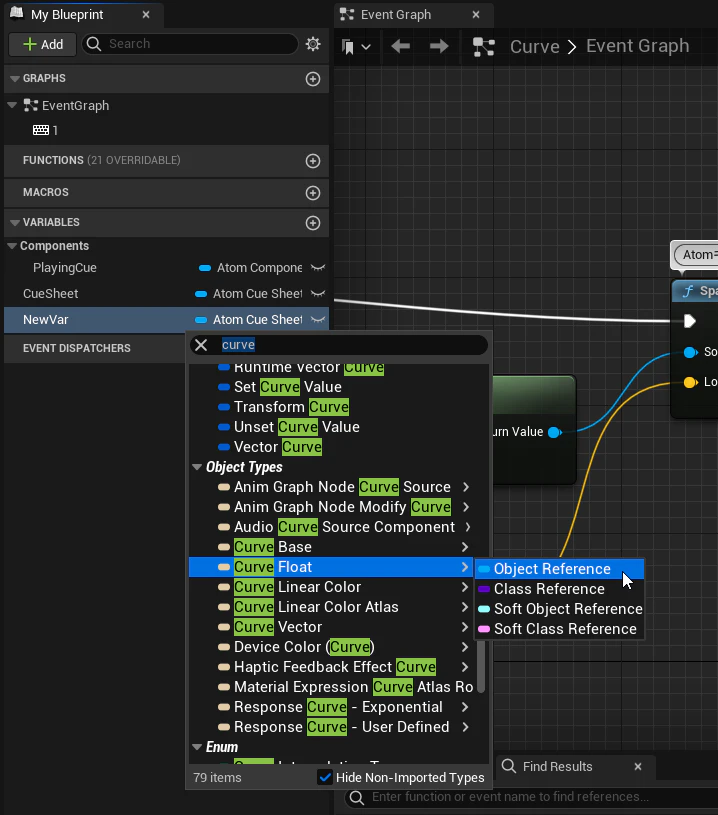Viewport: 718px width, 815px height.
Task: Toggle Hide Non-Imported Types checkbox
Action: (x=325, y=778)
